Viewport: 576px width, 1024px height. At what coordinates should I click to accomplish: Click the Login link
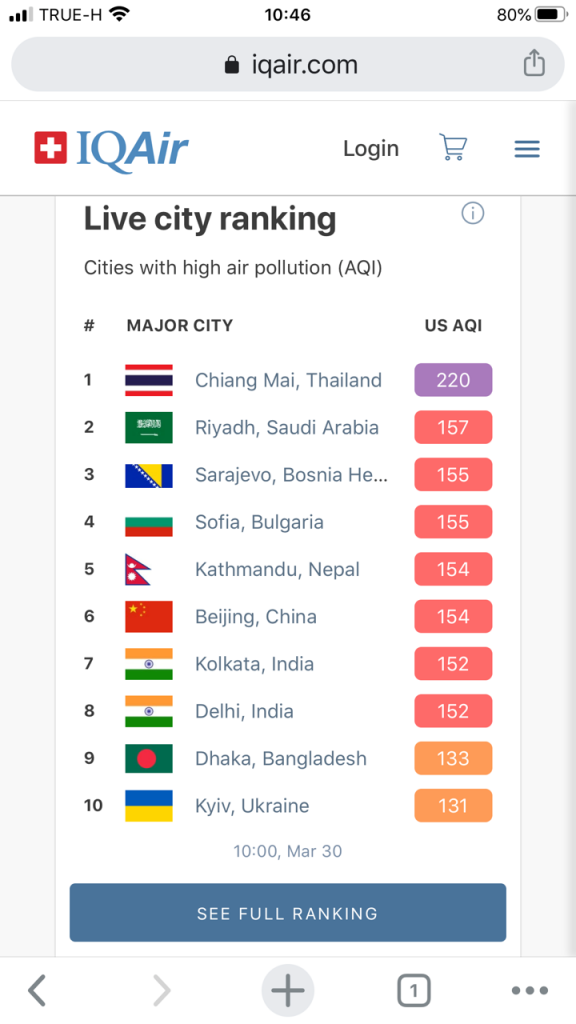point(371,149)
